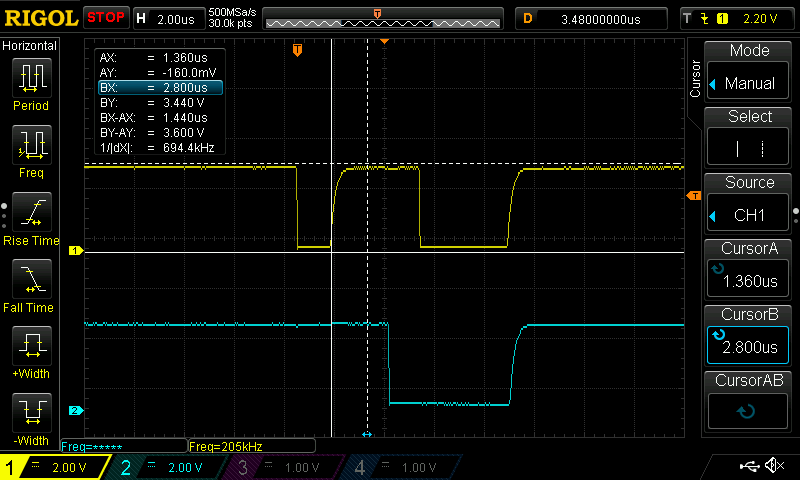The image size is (800, 480).
Task: Click the CH1 yellow ground level marker
Action: tap(76, 250)
